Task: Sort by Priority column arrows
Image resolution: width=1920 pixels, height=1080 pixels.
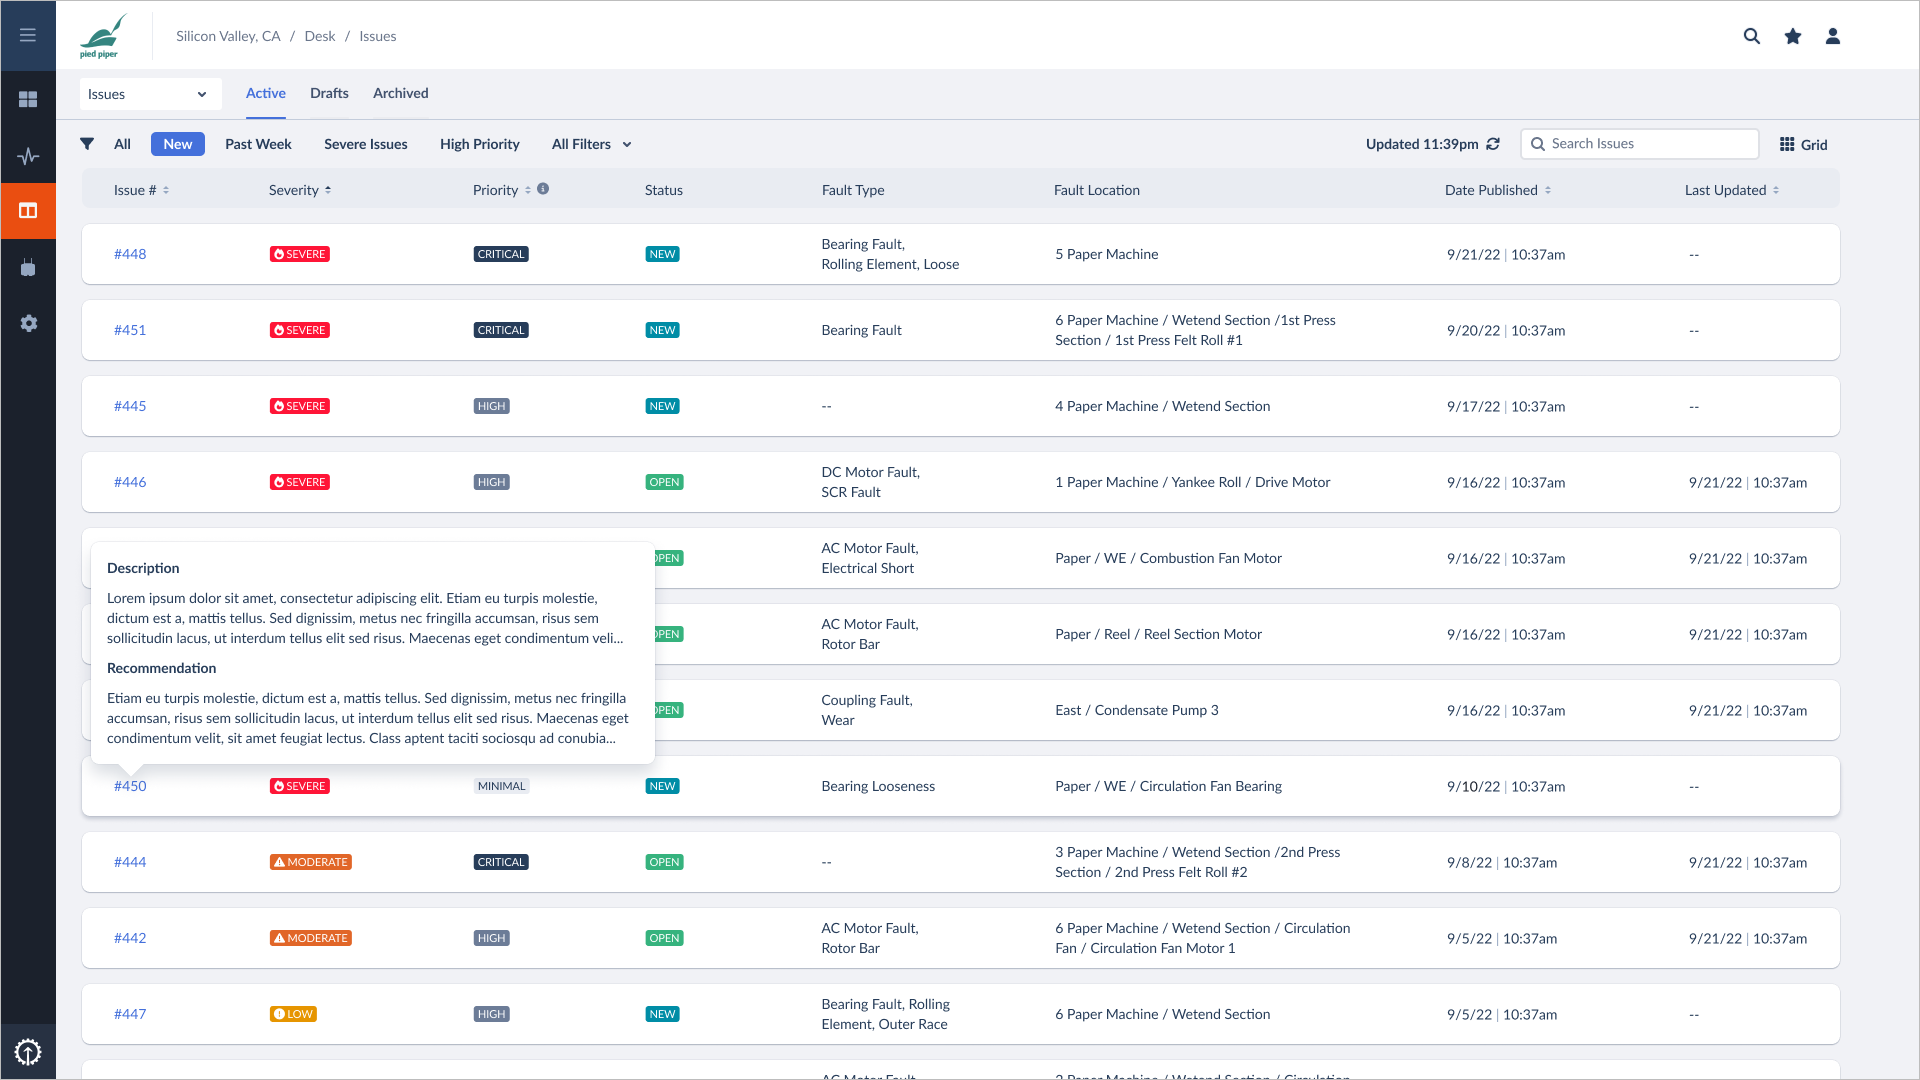Action: (x=528, y=190)
